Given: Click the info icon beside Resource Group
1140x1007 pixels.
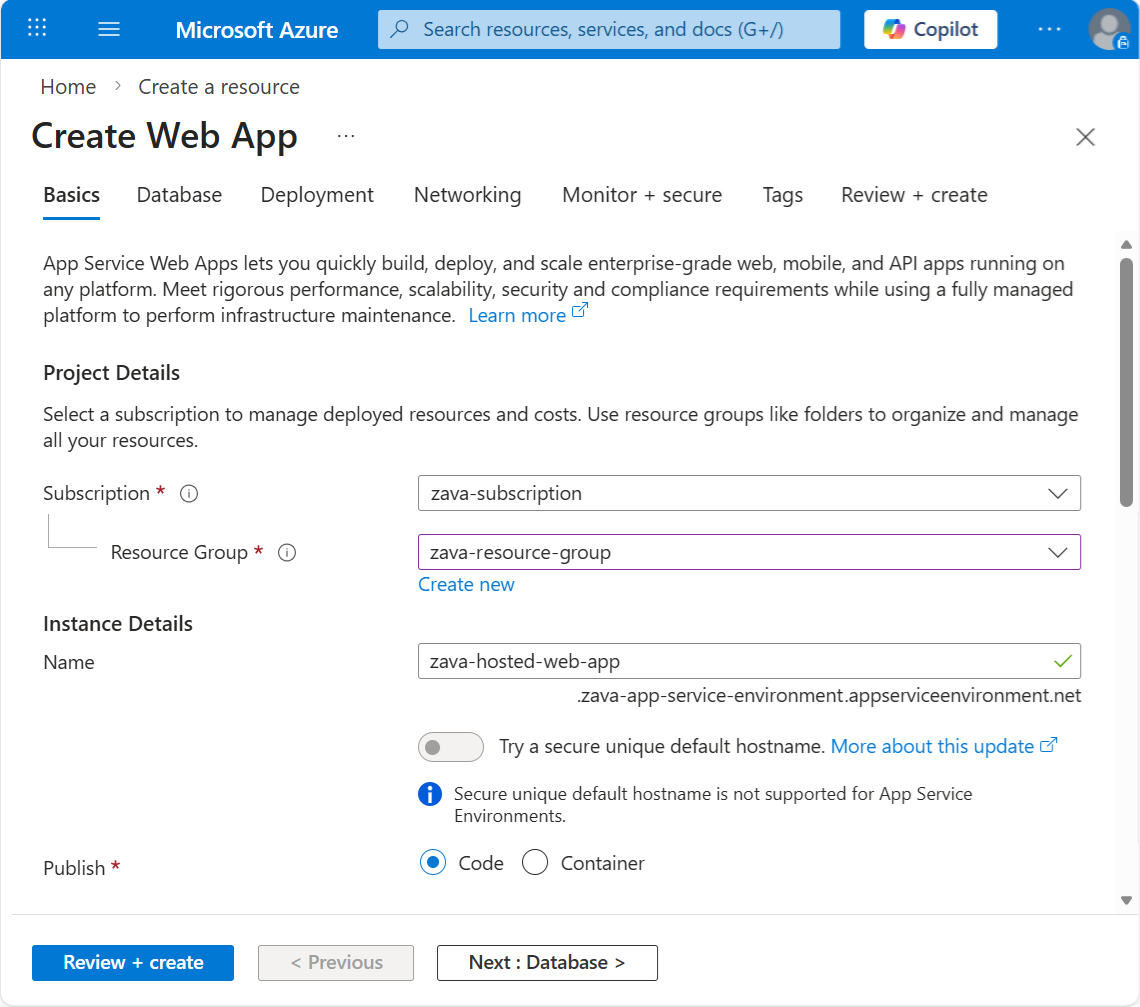Looking at the screenshot, I should point(287,552).
